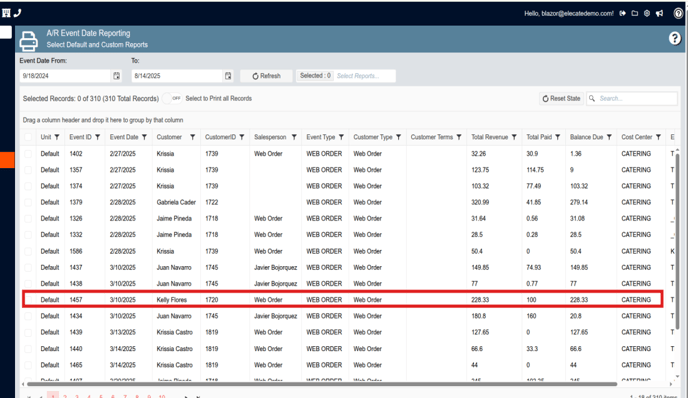
Task: Open the Total Paid column filter icon
Action: point(558,137)
